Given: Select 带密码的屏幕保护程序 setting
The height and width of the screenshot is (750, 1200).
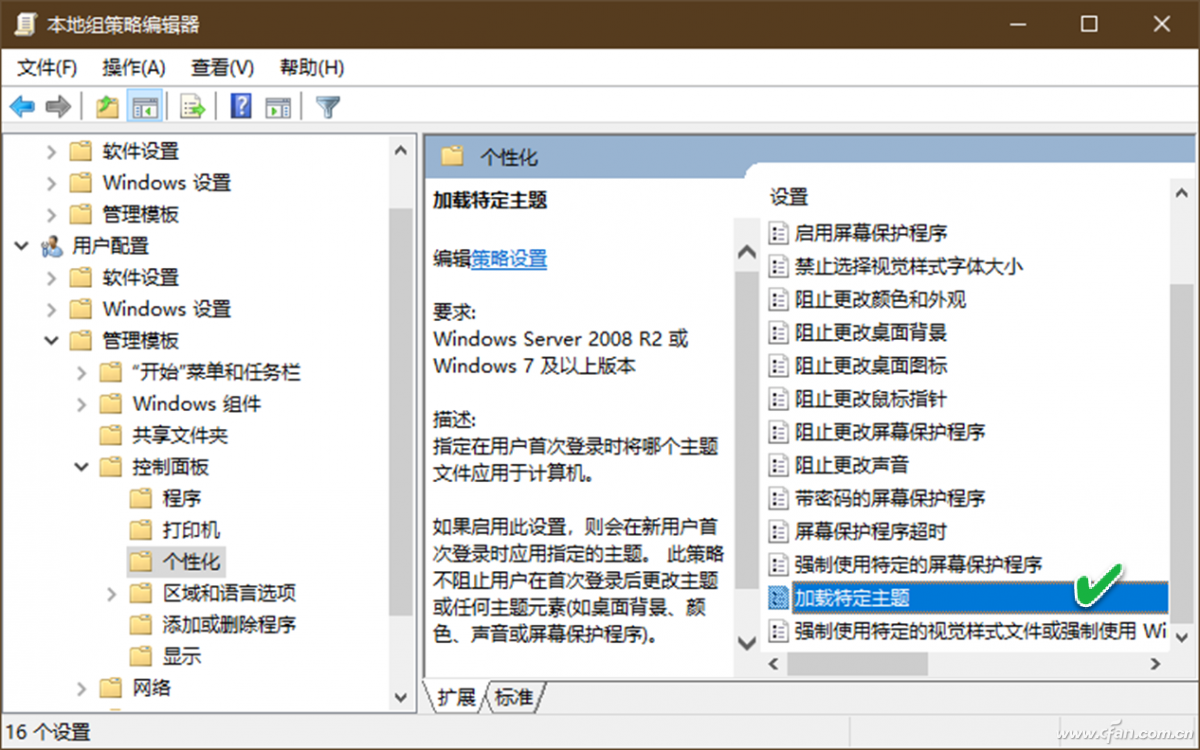Looking at the screenshot, I should (x=890, y=498).
